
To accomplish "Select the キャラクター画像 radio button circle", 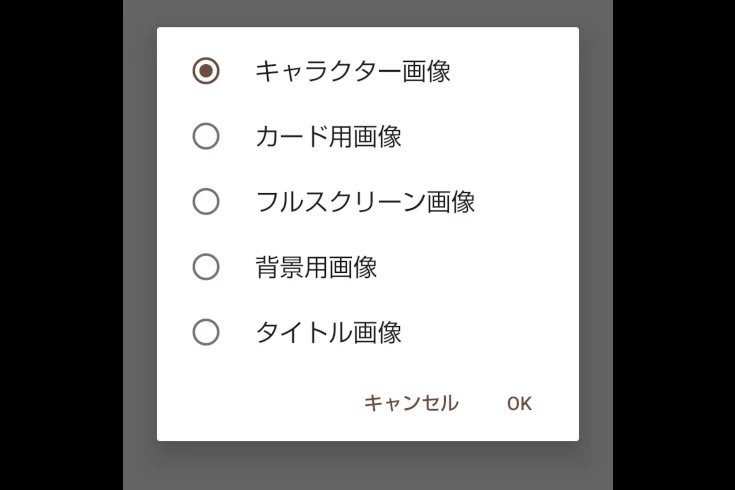I will (x=206, y=71).
